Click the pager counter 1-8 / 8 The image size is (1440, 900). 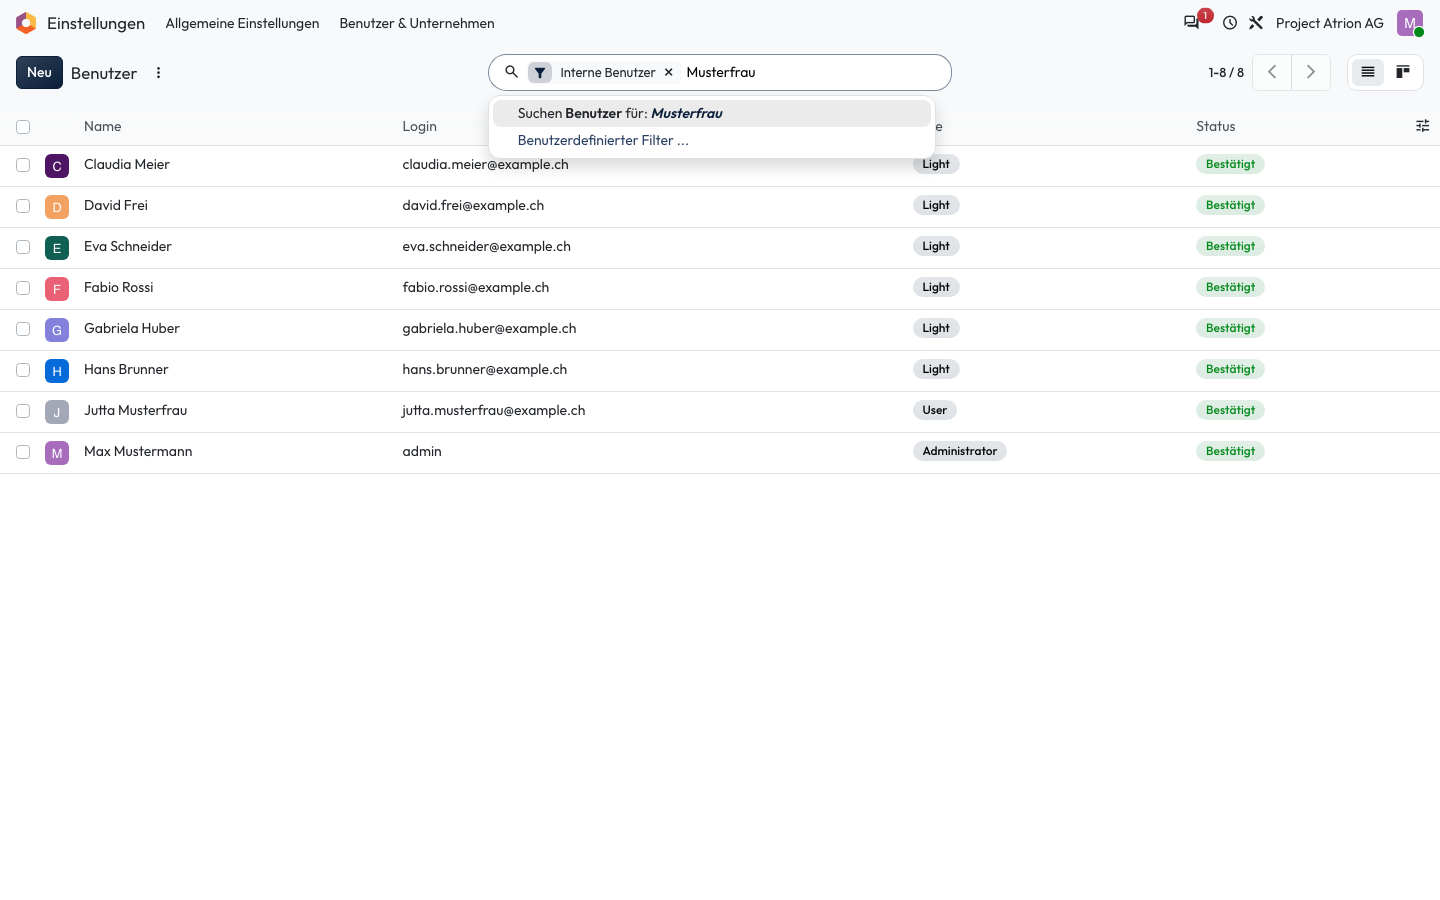point(1226,72)
